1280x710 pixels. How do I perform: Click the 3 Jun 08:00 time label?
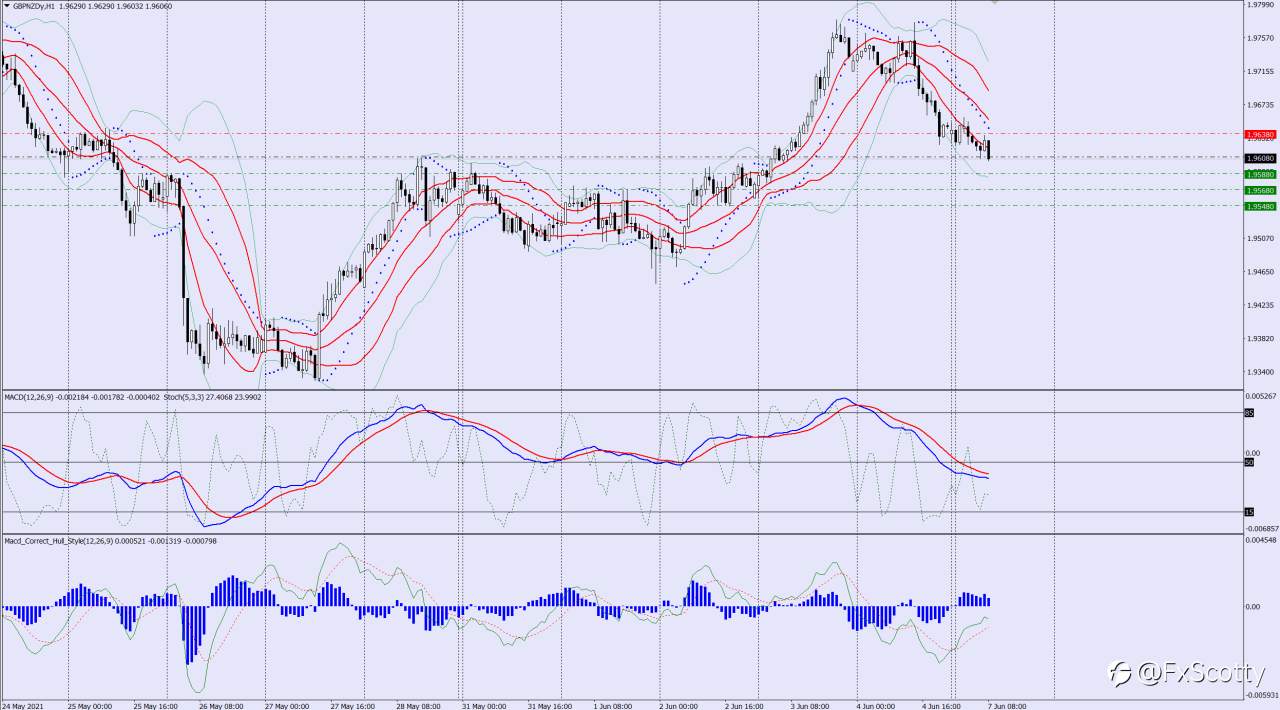[812, 704]
